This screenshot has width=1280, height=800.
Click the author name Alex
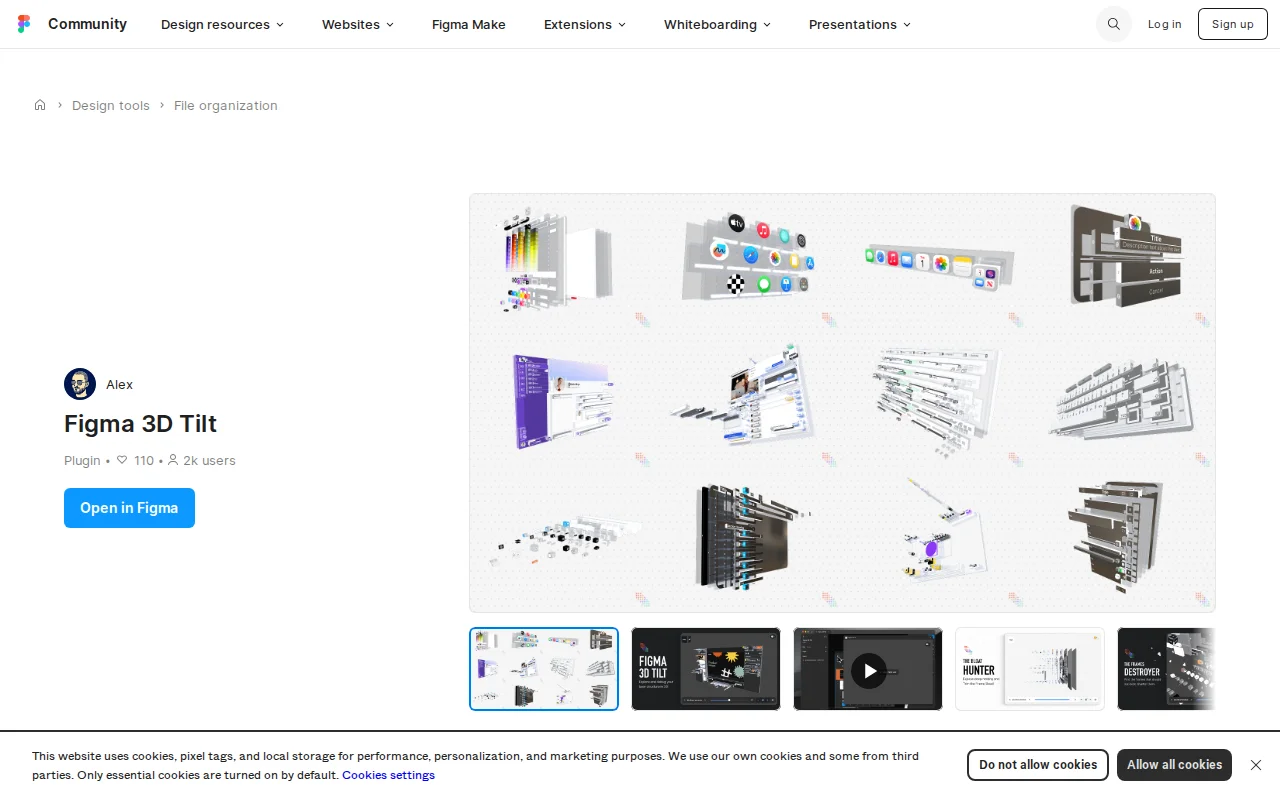click(119, 384)
